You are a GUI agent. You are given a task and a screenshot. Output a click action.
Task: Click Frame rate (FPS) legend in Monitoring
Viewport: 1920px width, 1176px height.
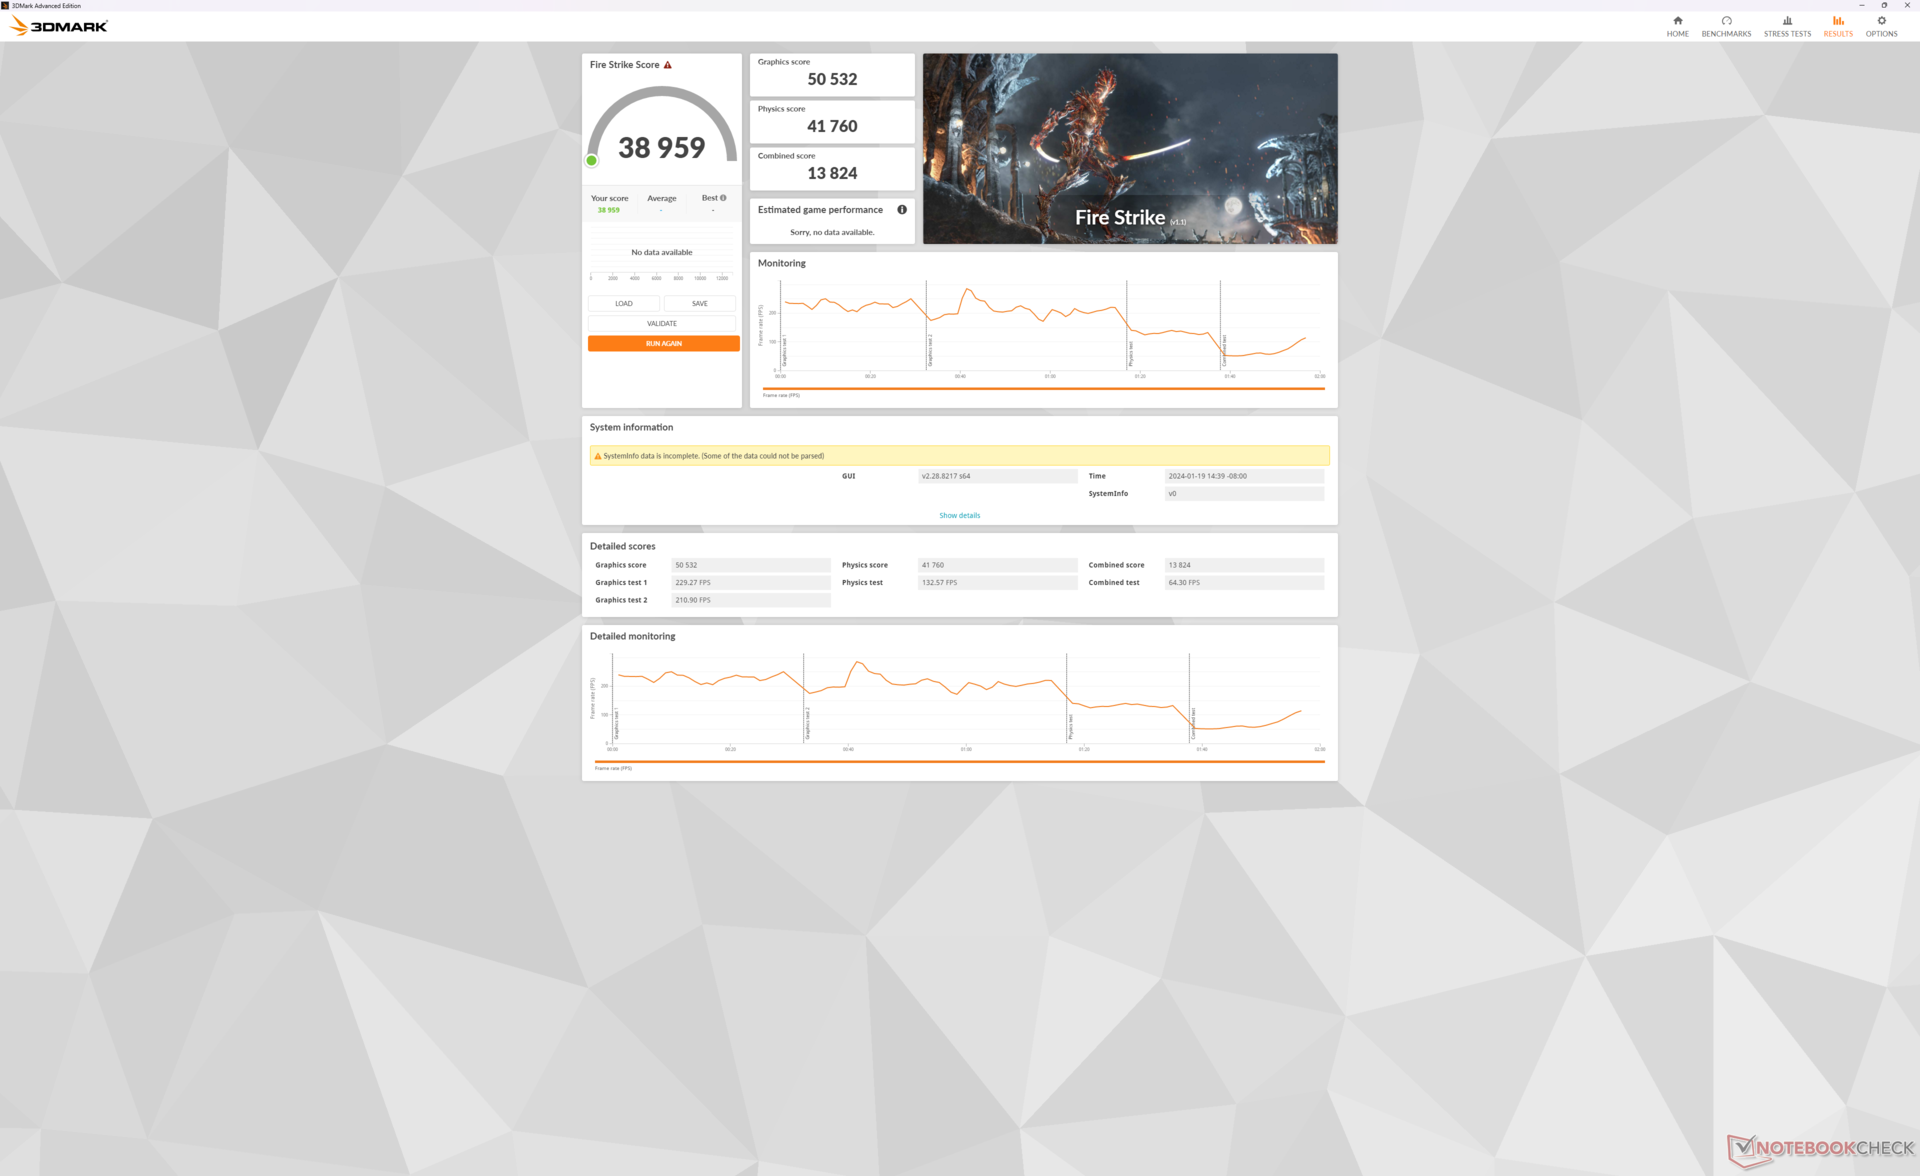[x=781, y=396]
